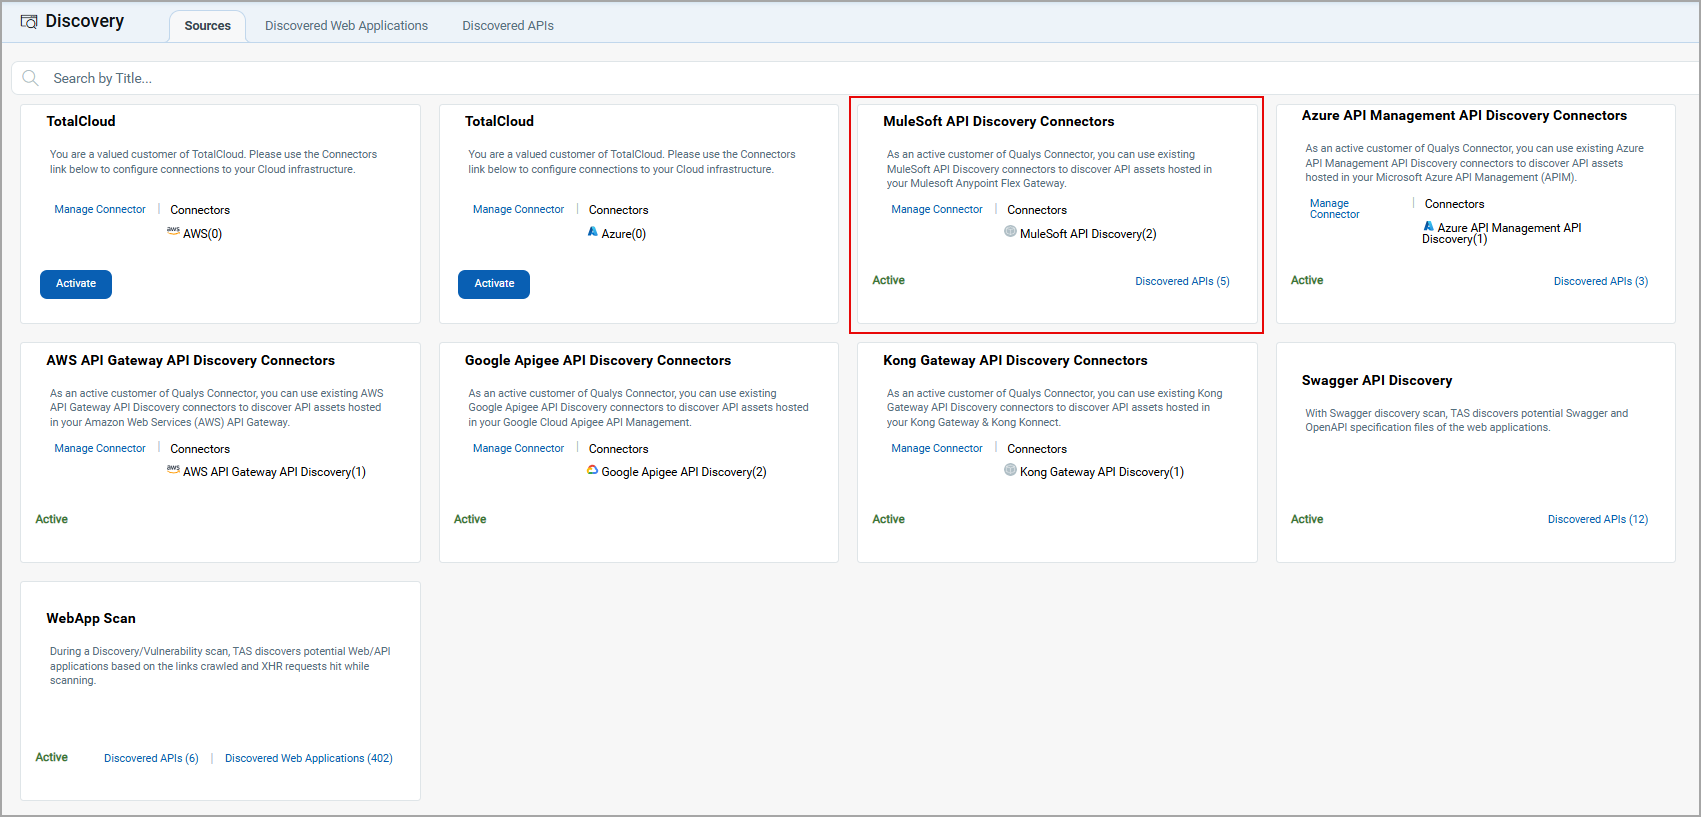Image resolution: width=1701 pixels, height=817 pixels.
Task: Click AWS API Gateway API Discovery(1) entry
Action: [x=274, y=472]
